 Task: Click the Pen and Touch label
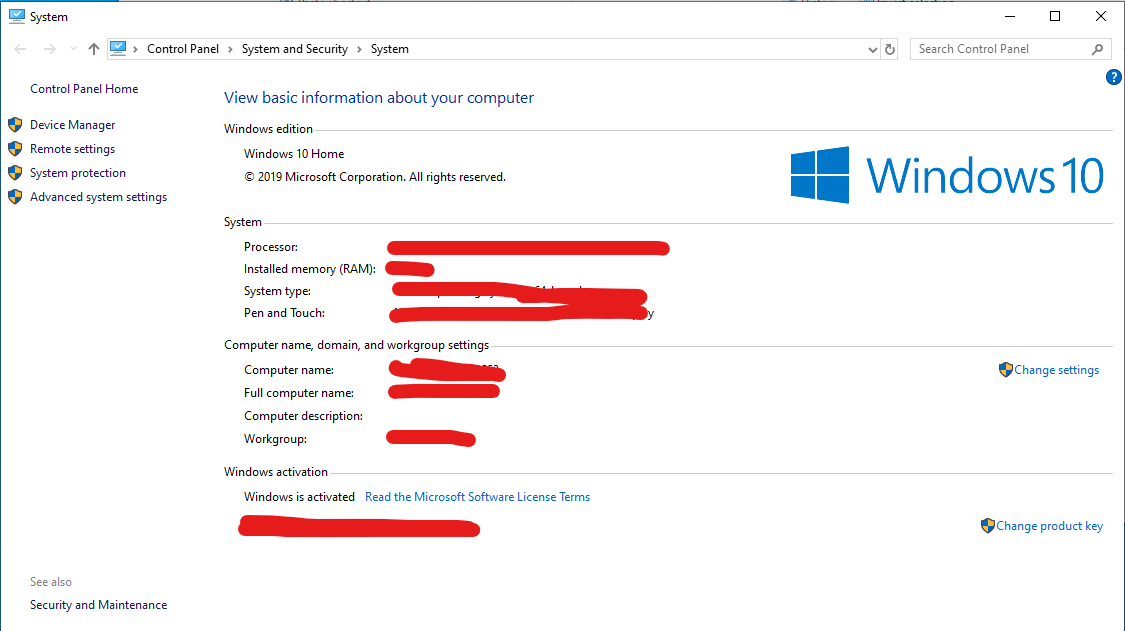click(284, 313)
